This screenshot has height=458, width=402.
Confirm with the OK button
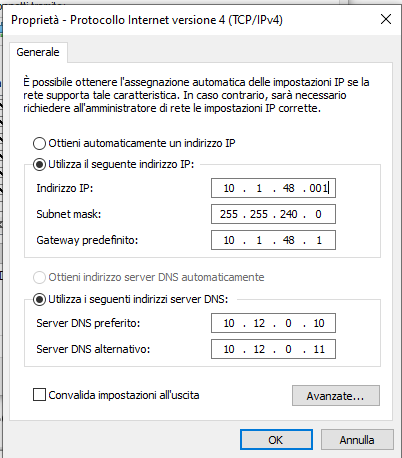coord(276,440)
